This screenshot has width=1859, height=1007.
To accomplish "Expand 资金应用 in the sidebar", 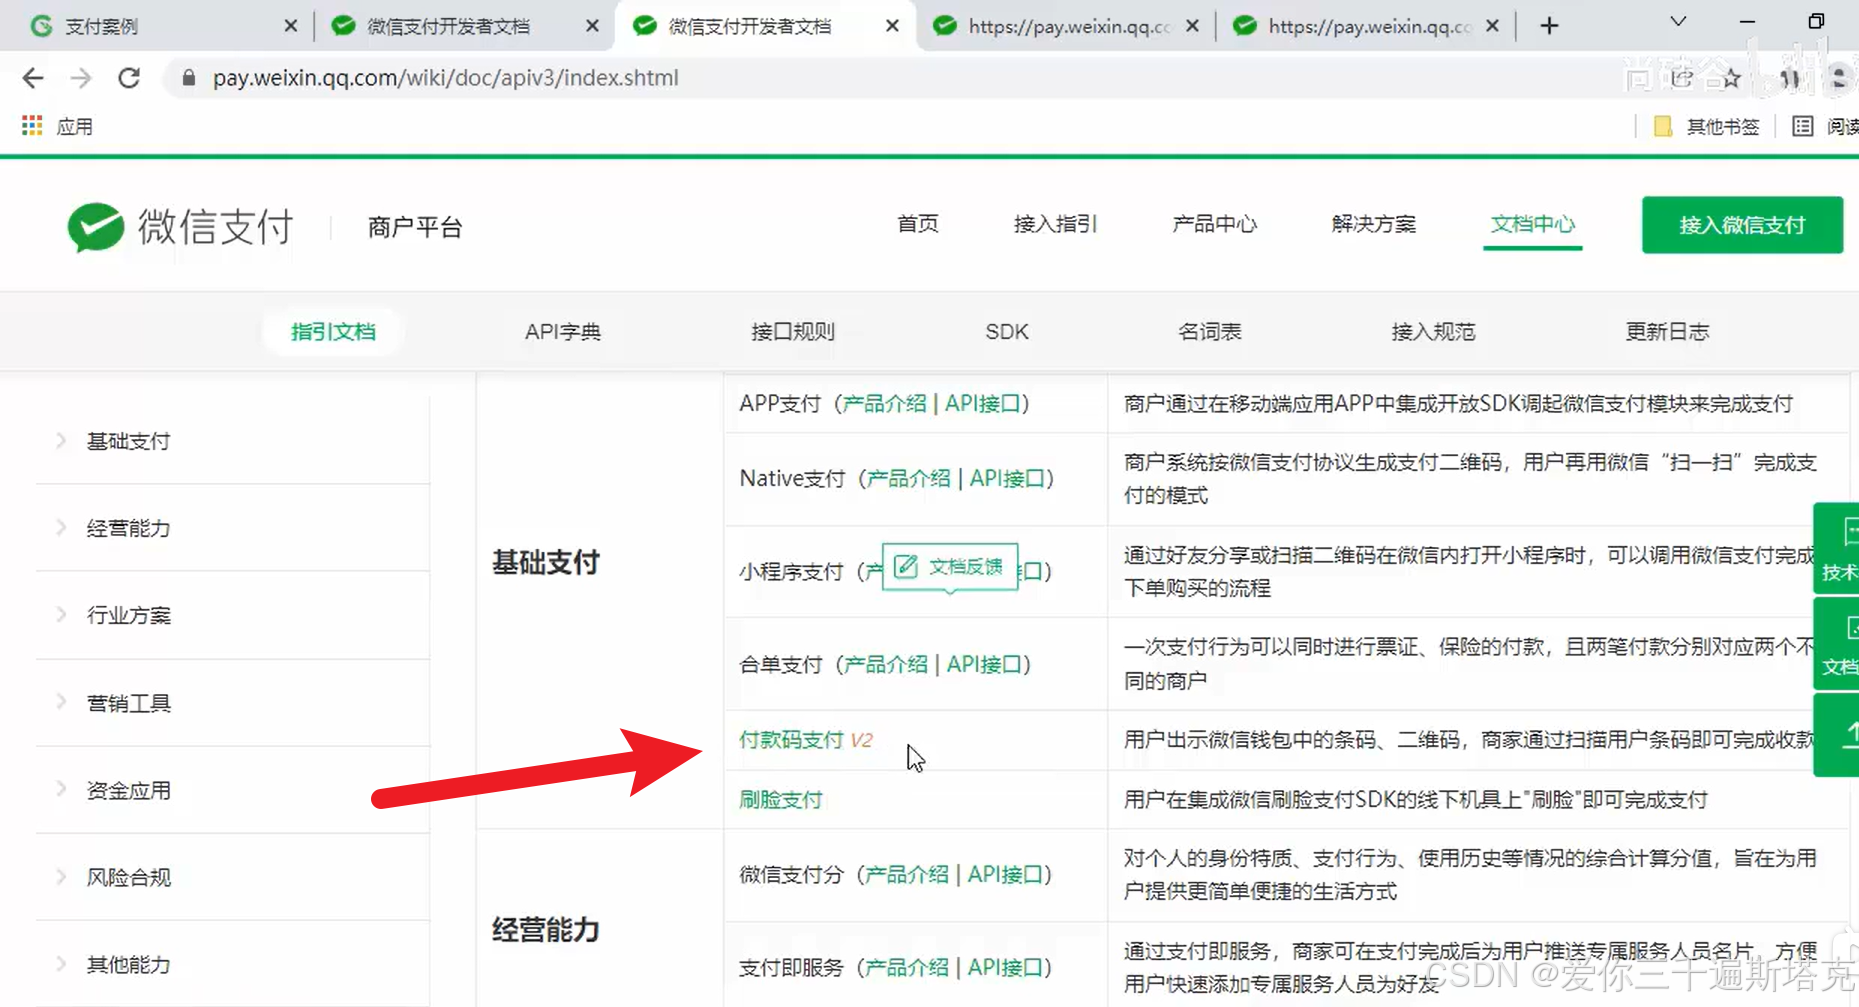I will point(232,790).
